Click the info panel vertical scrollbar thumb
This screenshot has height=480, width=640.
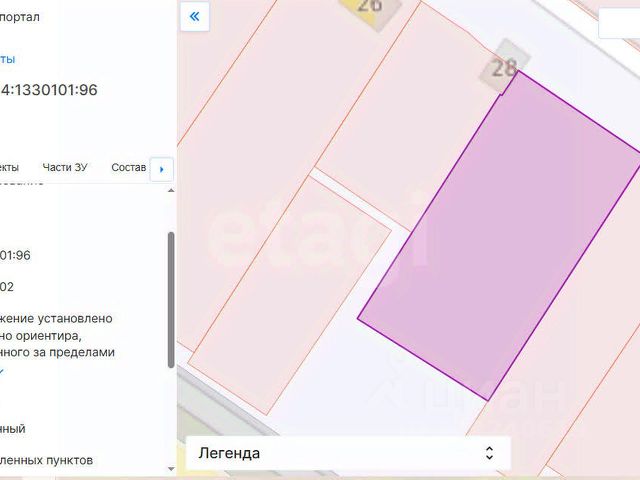coord(171,300)
